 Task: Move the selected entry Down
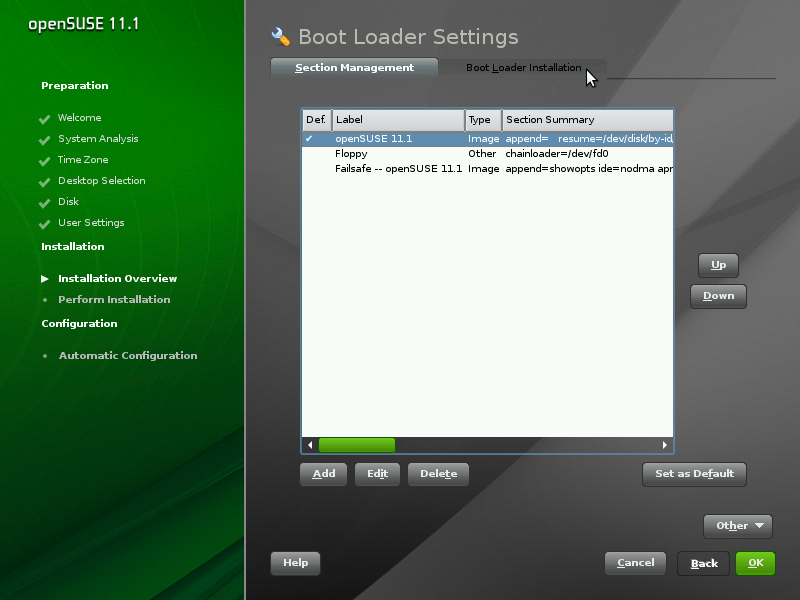click(x=718, y=296)
